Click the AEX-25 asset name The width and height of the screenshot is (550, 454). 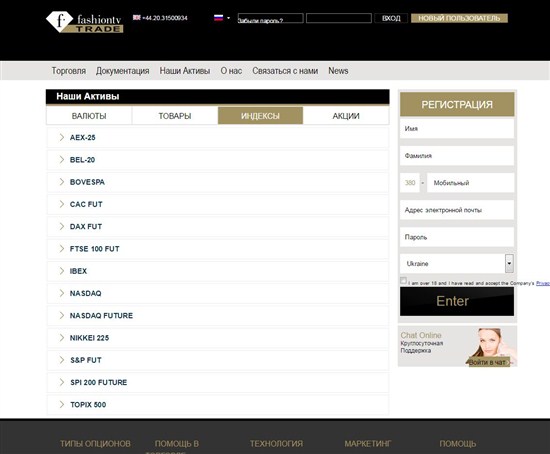coord(82,138)
